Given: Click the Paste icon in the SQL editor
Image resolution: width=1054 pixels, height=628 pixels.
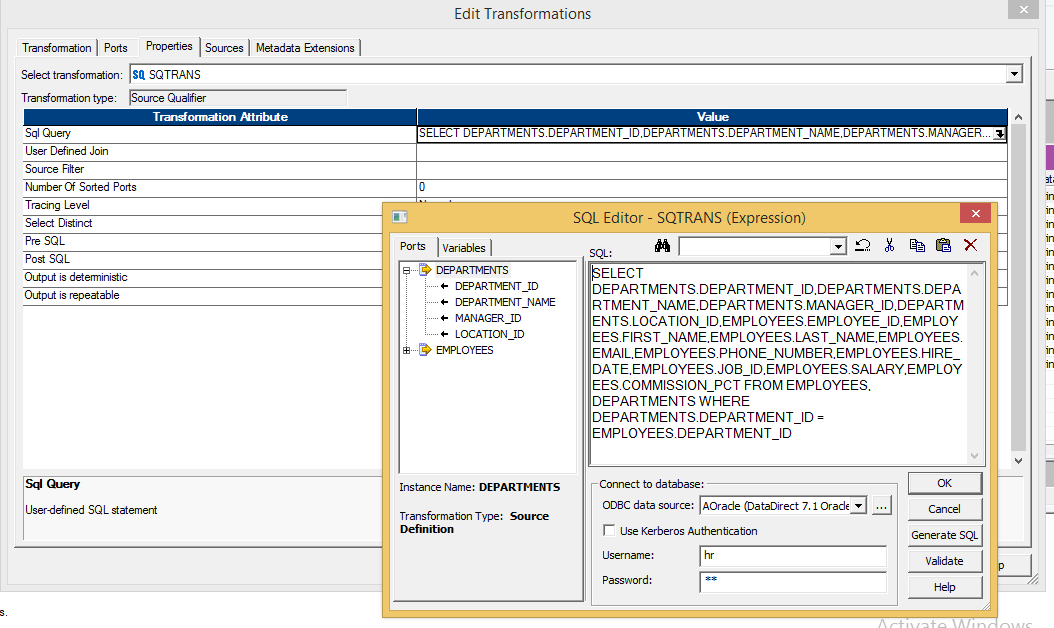Looking at the screenshot, I should (x=942, y=245).
